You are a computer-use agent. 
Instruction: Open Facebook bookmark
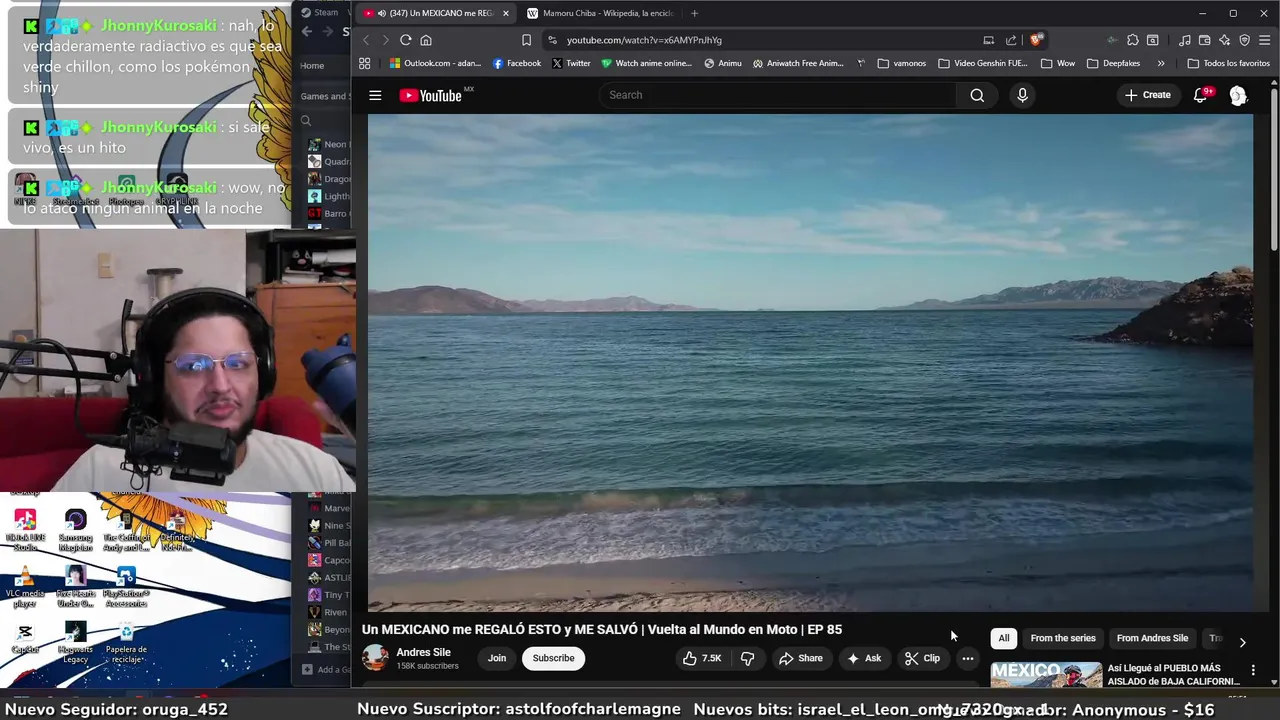click(517, 63)
